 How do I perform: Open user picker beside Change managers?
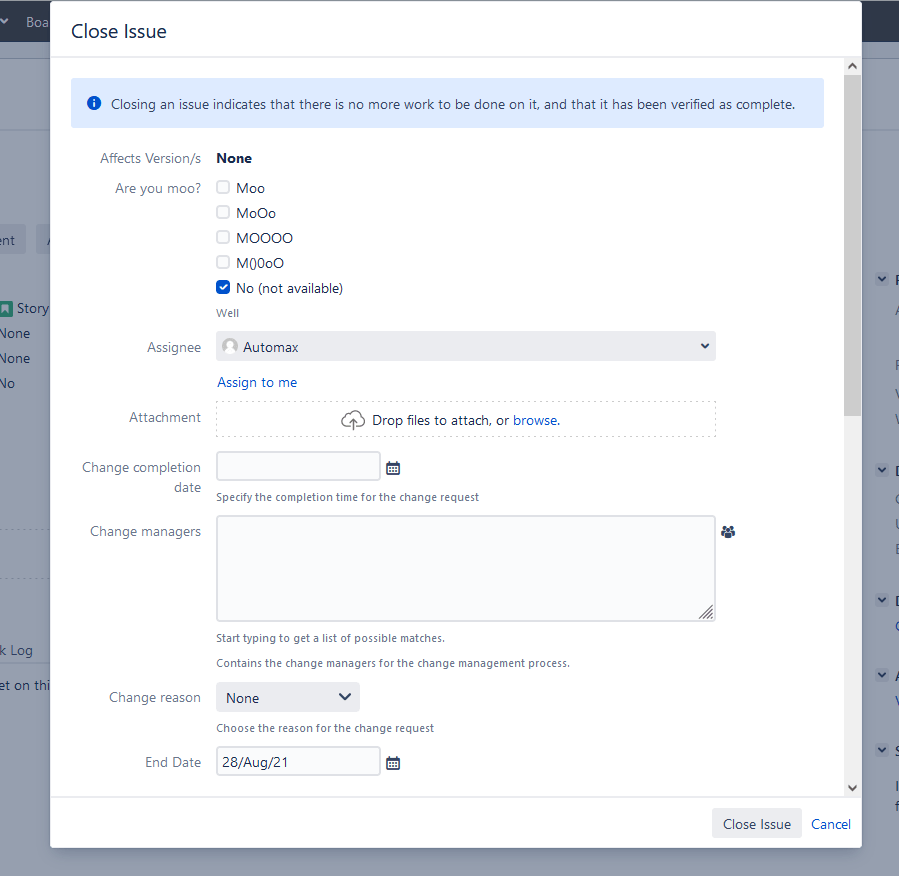pos(728,532)
